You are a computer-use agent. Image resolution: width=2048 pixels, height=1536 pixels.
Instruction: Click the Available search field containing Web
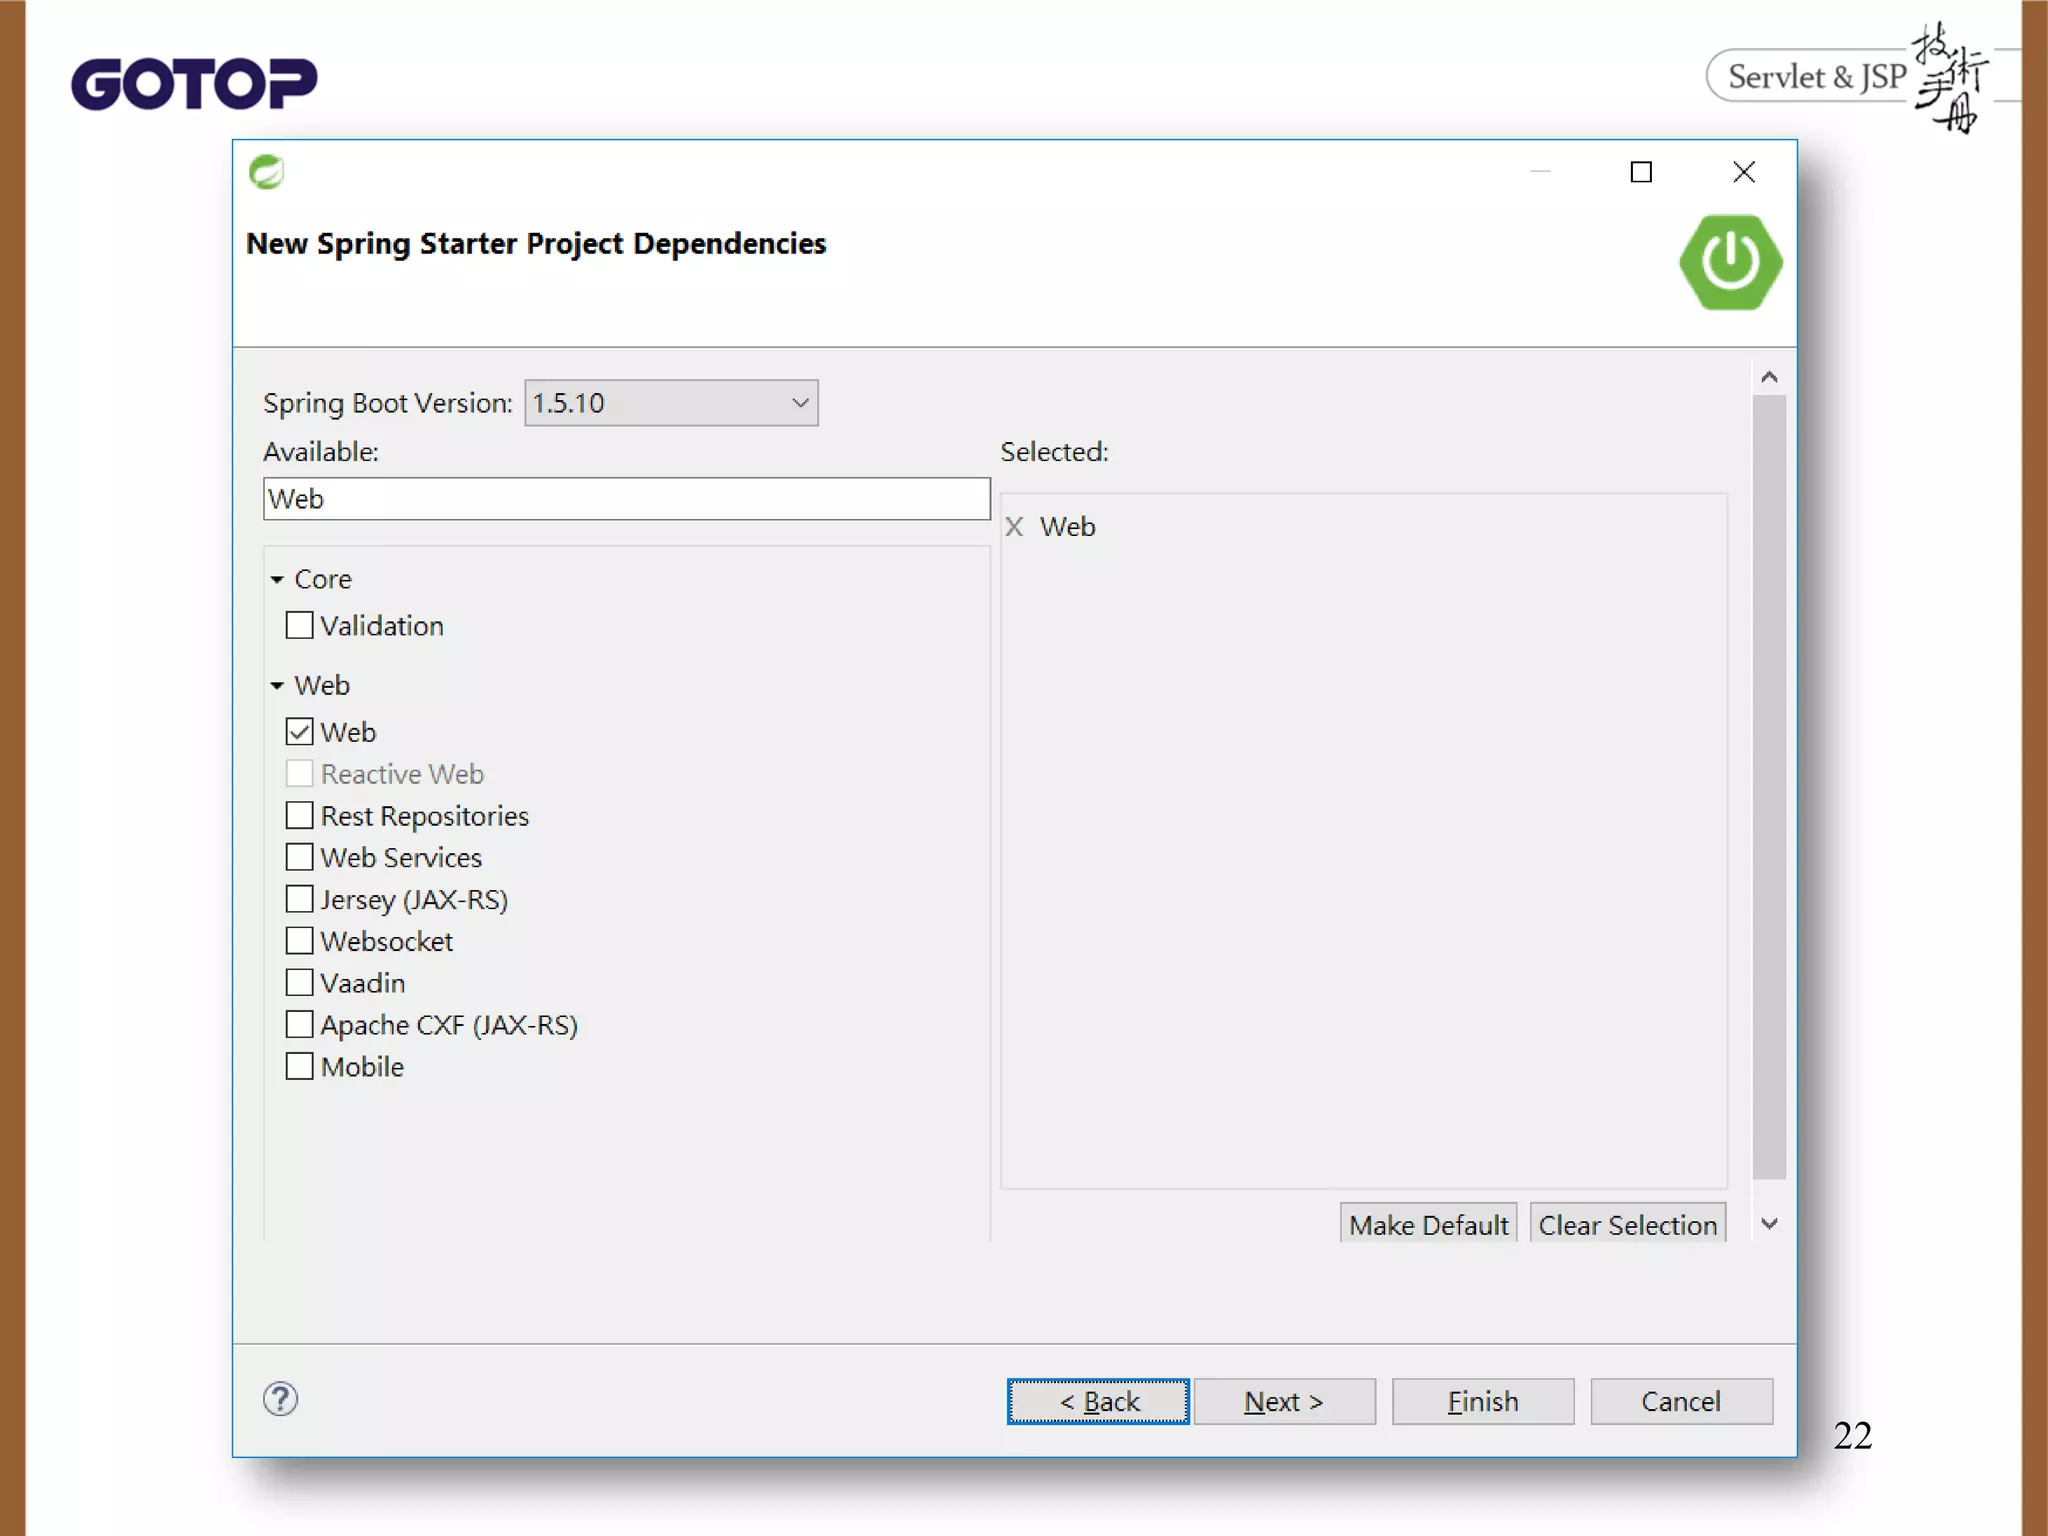point(626,499)
